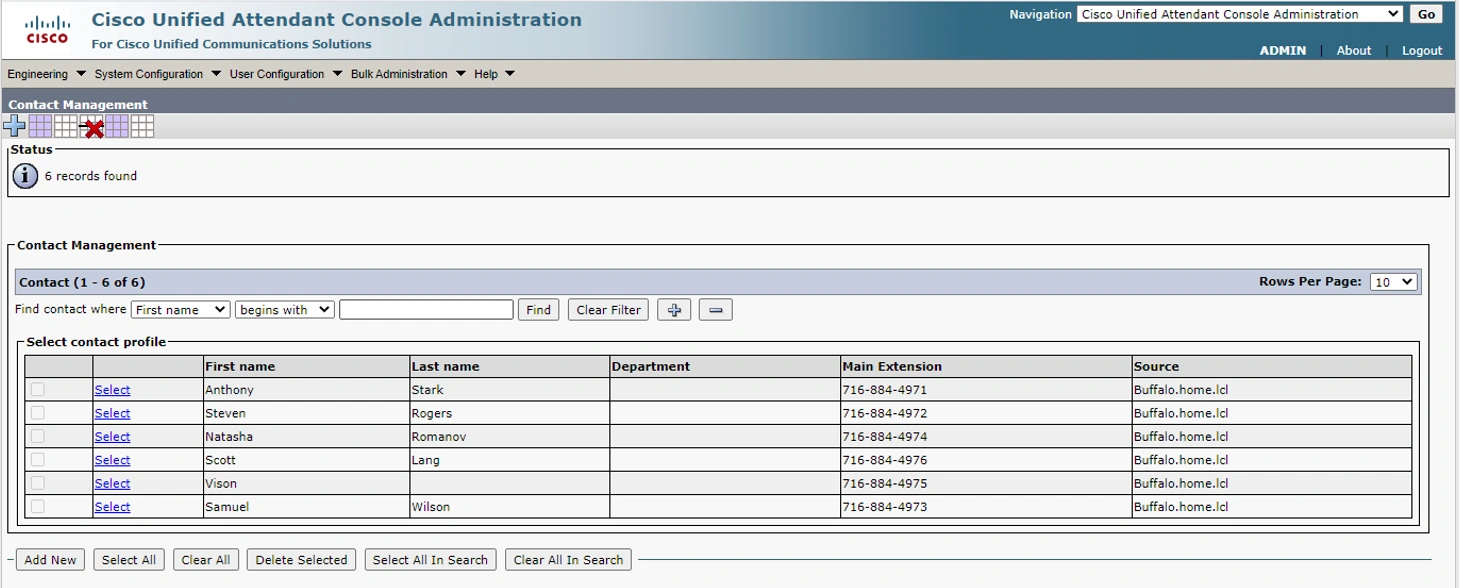Image resolution: width=1459 pixels, height=588 pixels.
Task: Click the red X Delete Selected toolbar icon
Action: coord(92,127)
